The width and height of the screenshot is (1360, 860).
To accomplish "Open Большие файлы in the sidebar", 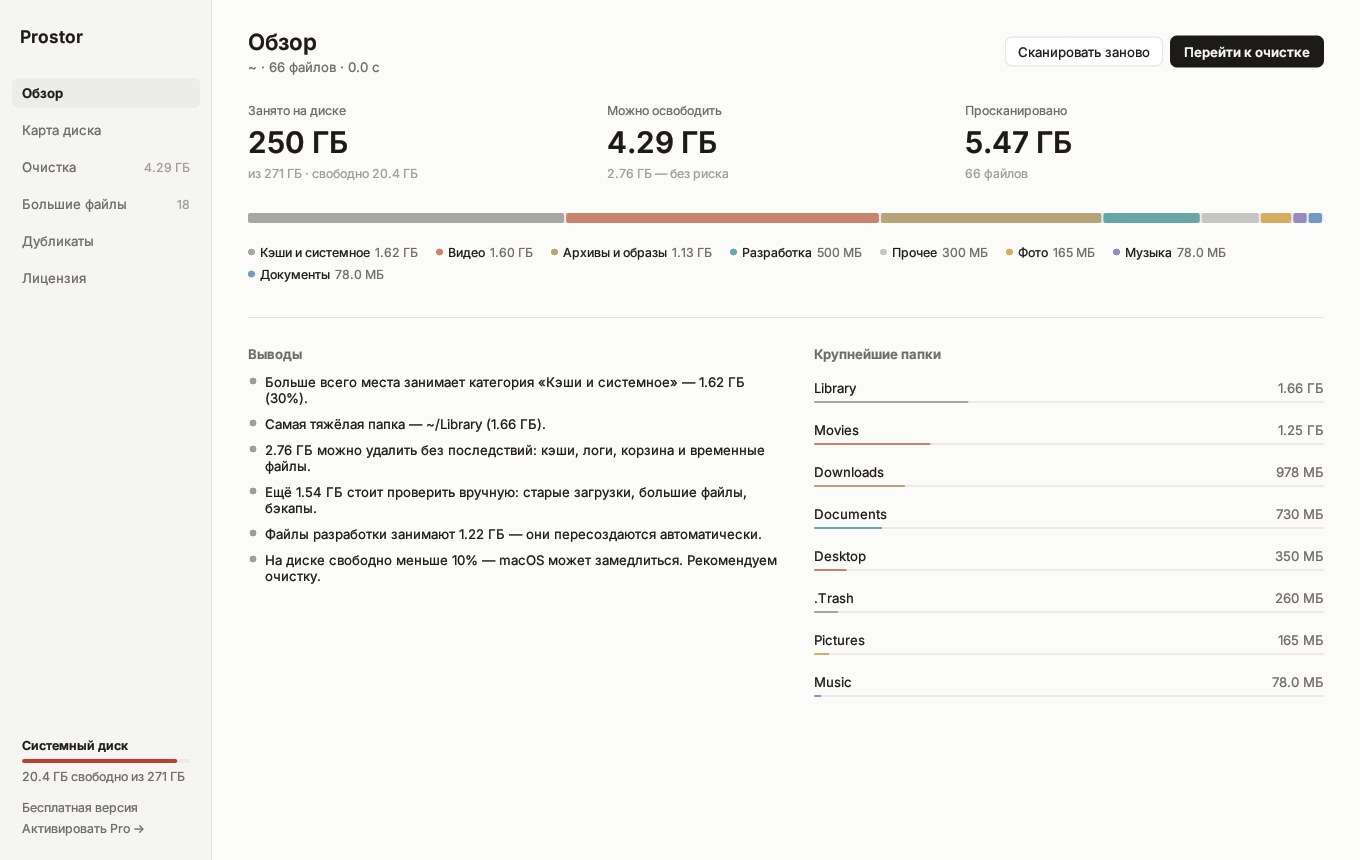I will 106,204.
